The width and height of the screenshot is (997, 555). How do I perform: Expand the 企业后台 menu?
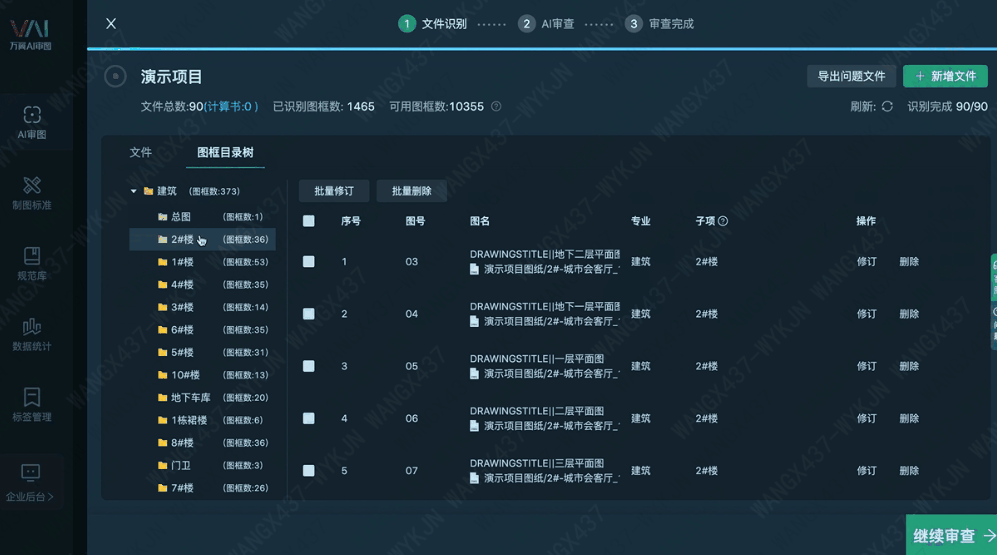tap(31, 482)
